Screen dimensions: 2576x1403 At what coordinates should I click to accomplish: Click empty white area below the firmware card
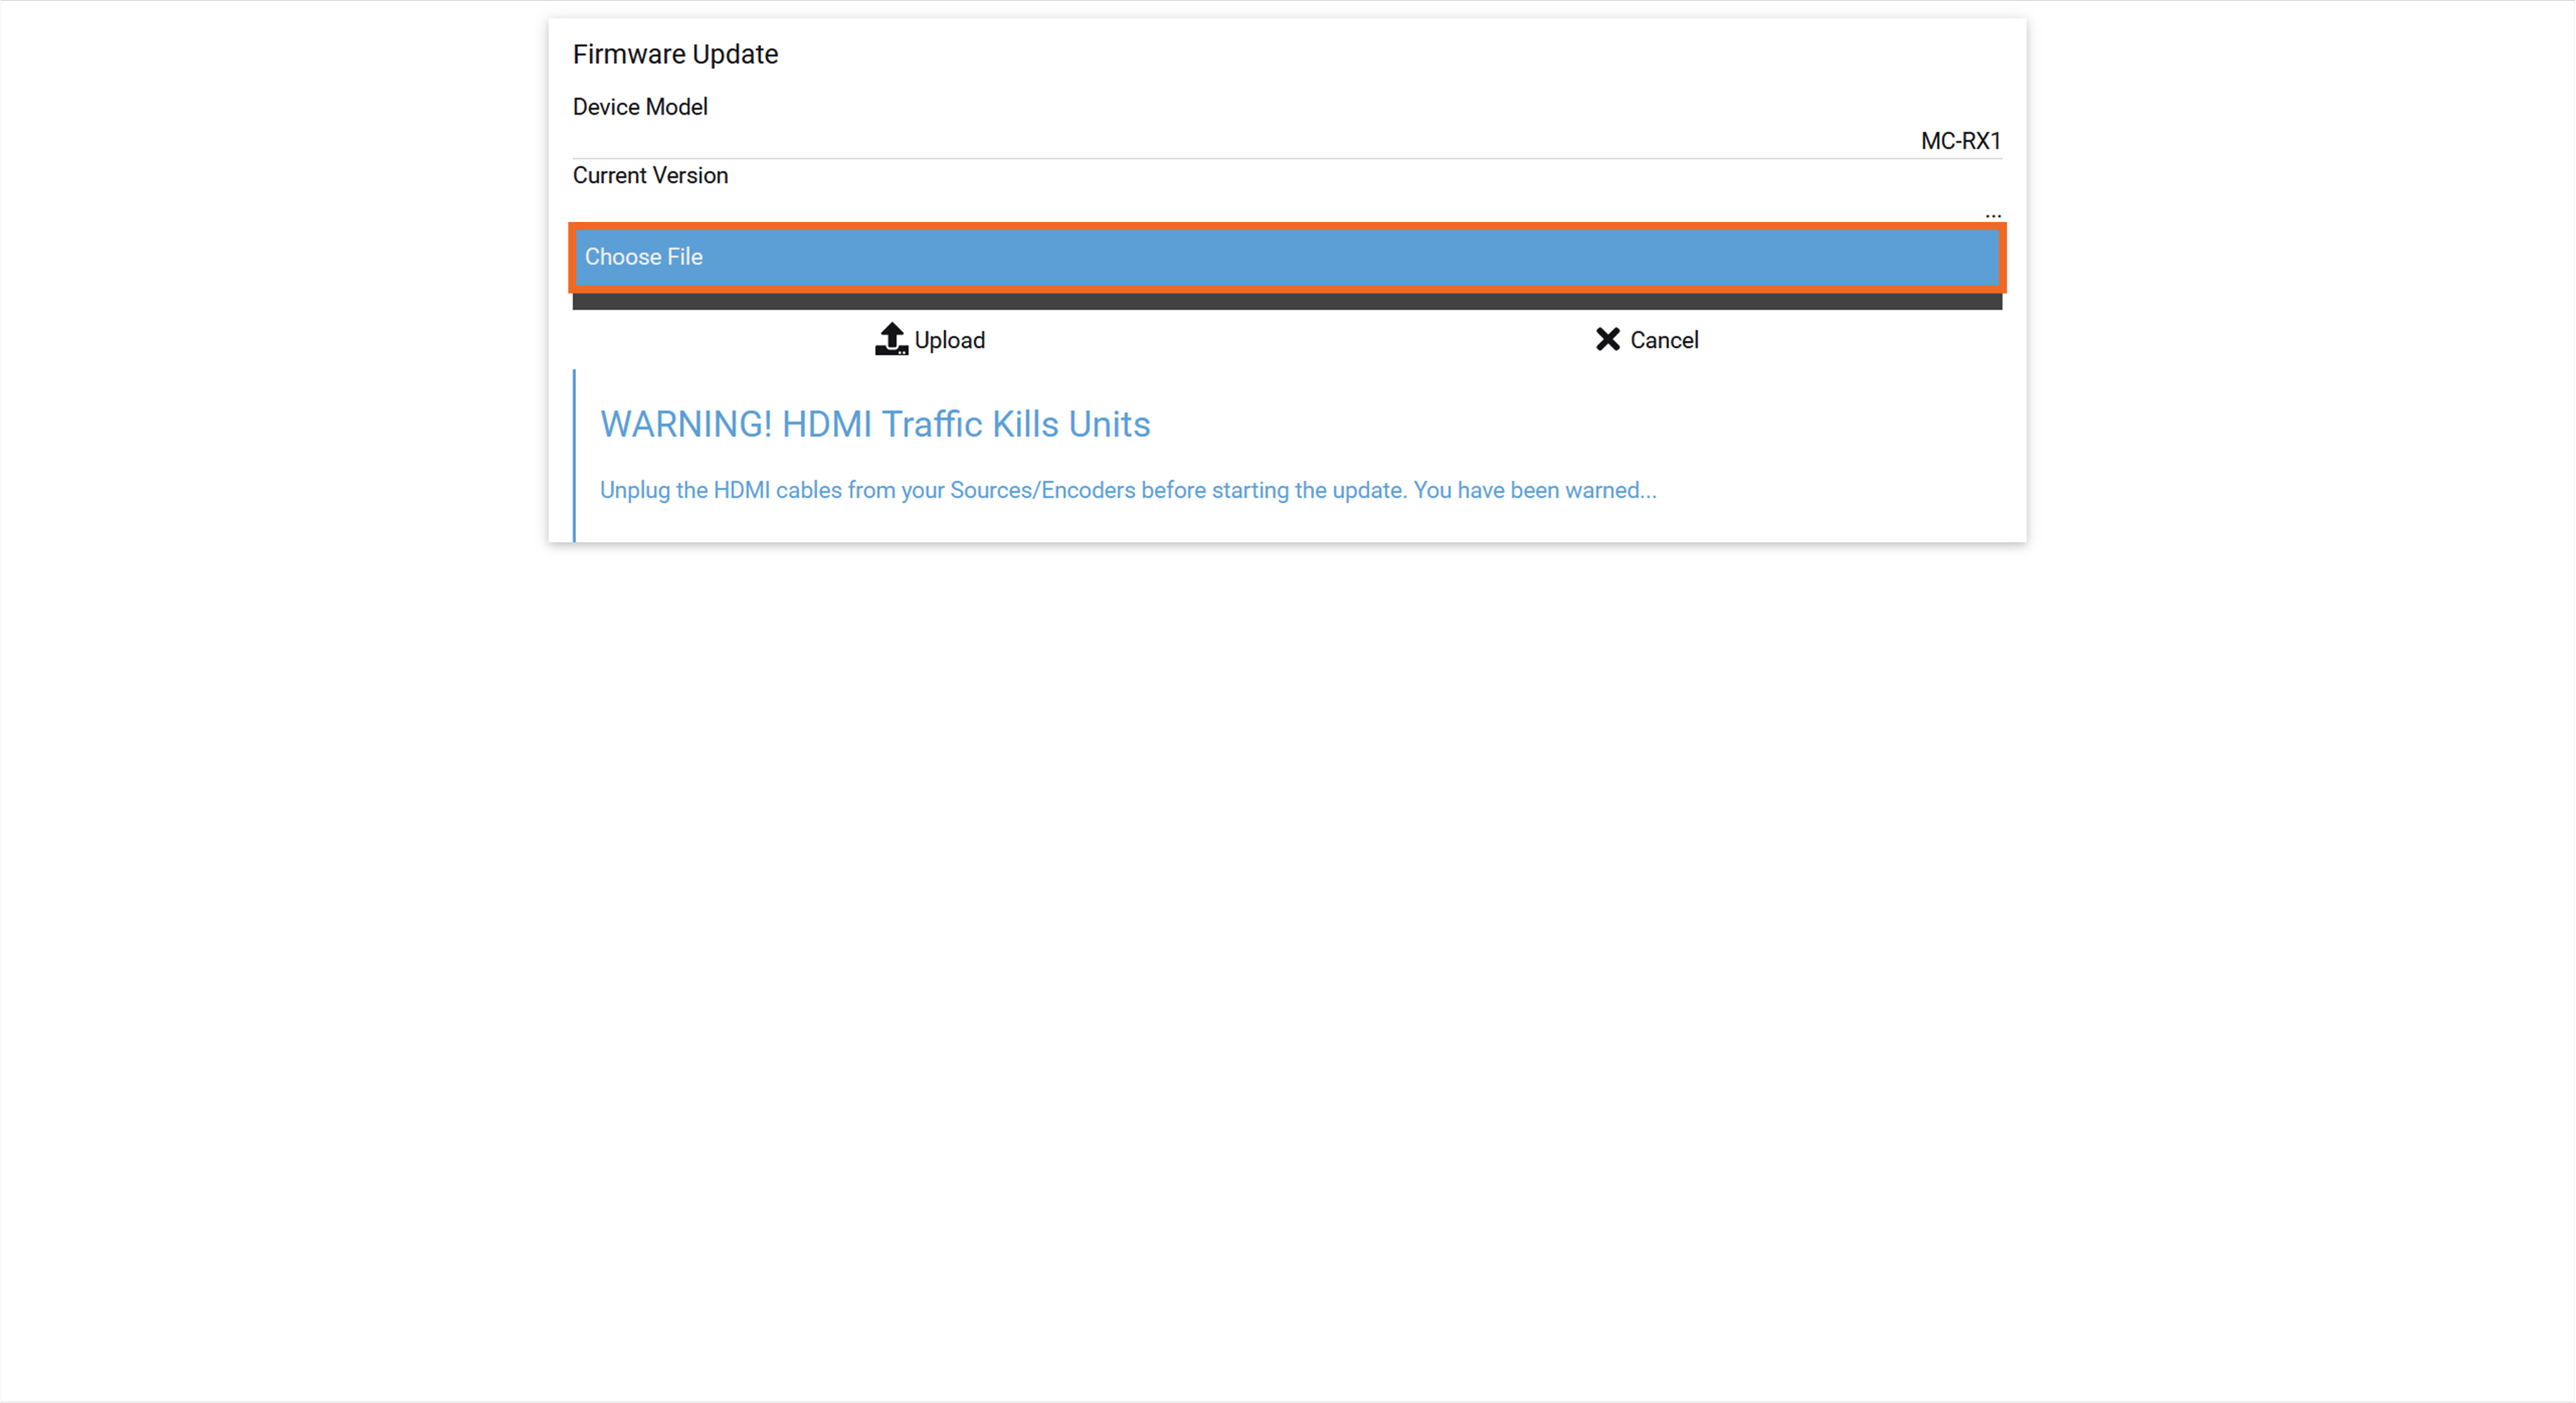(x=1287, y=950)
